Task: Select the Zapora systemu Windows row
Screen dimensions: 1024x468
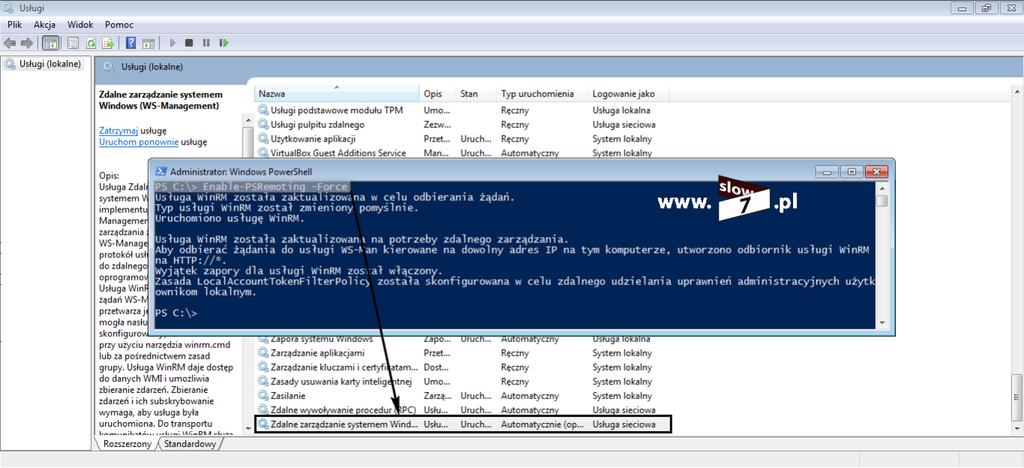Action: [463, 340]
